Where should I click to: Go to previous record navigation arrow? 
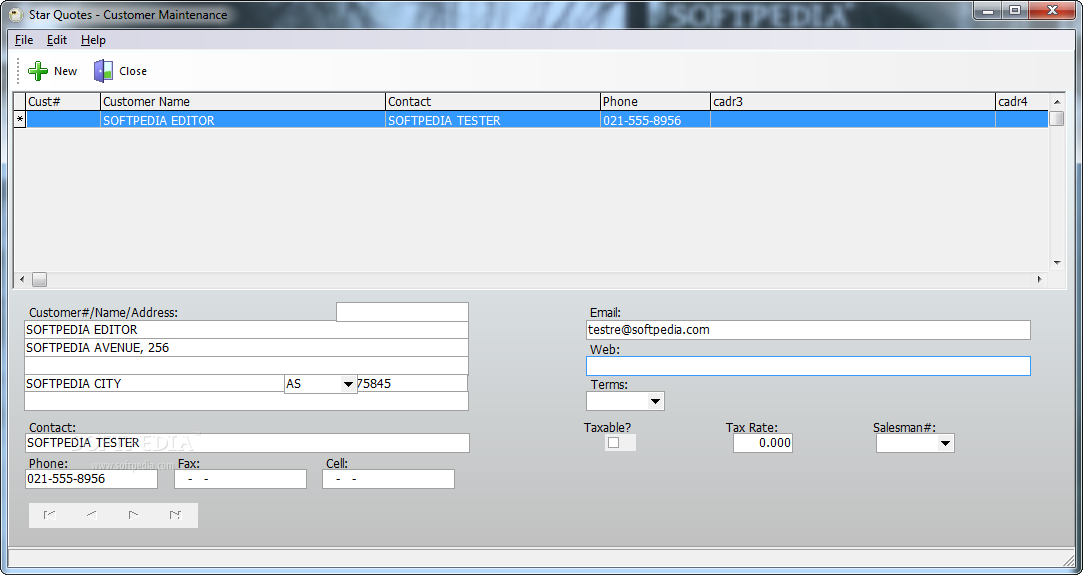point(91,515)
